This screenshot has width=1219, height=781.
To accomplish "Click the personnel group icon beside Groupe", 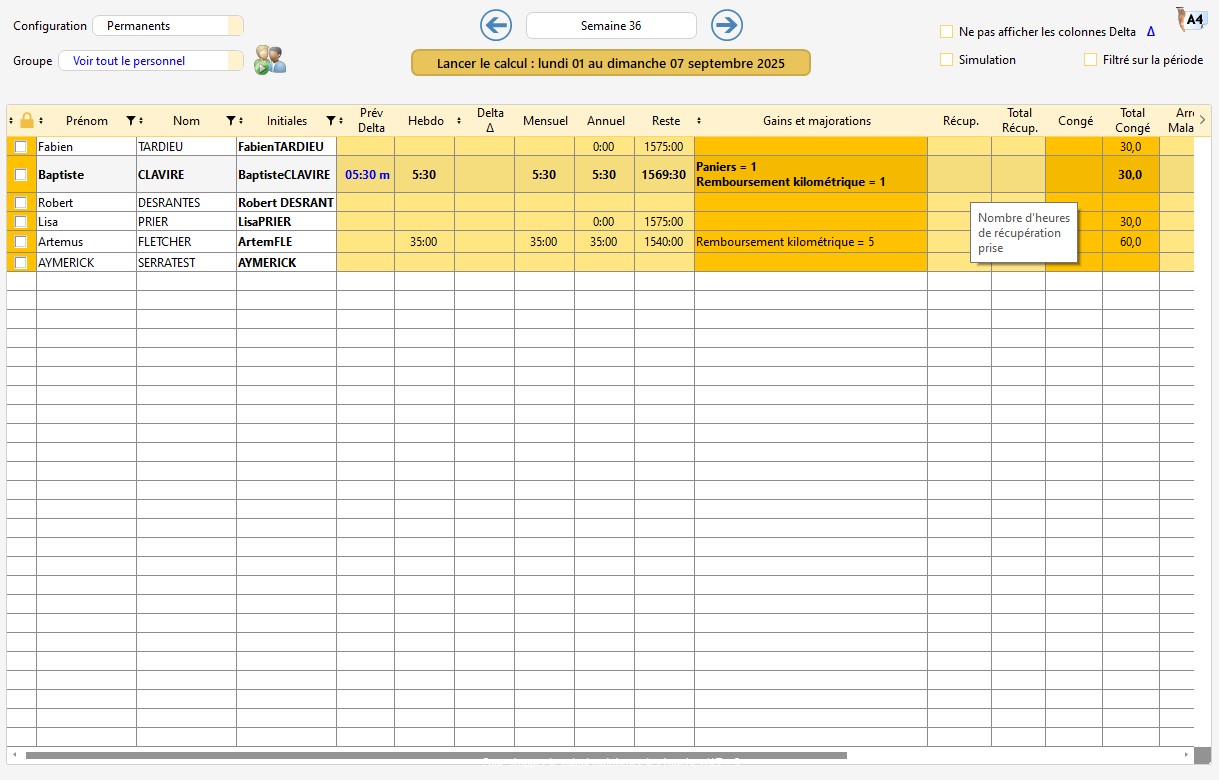I will point(270,60).
